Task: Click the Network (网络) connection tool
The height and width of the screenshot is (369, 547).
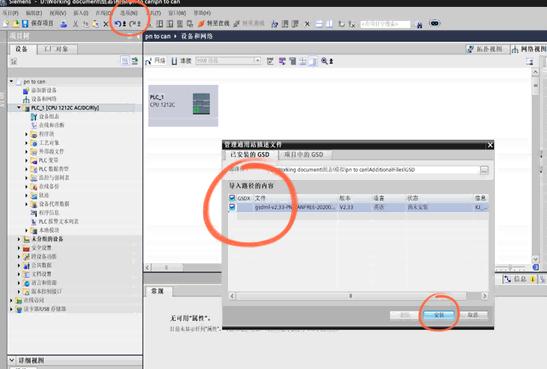Action: pos(156,61)
